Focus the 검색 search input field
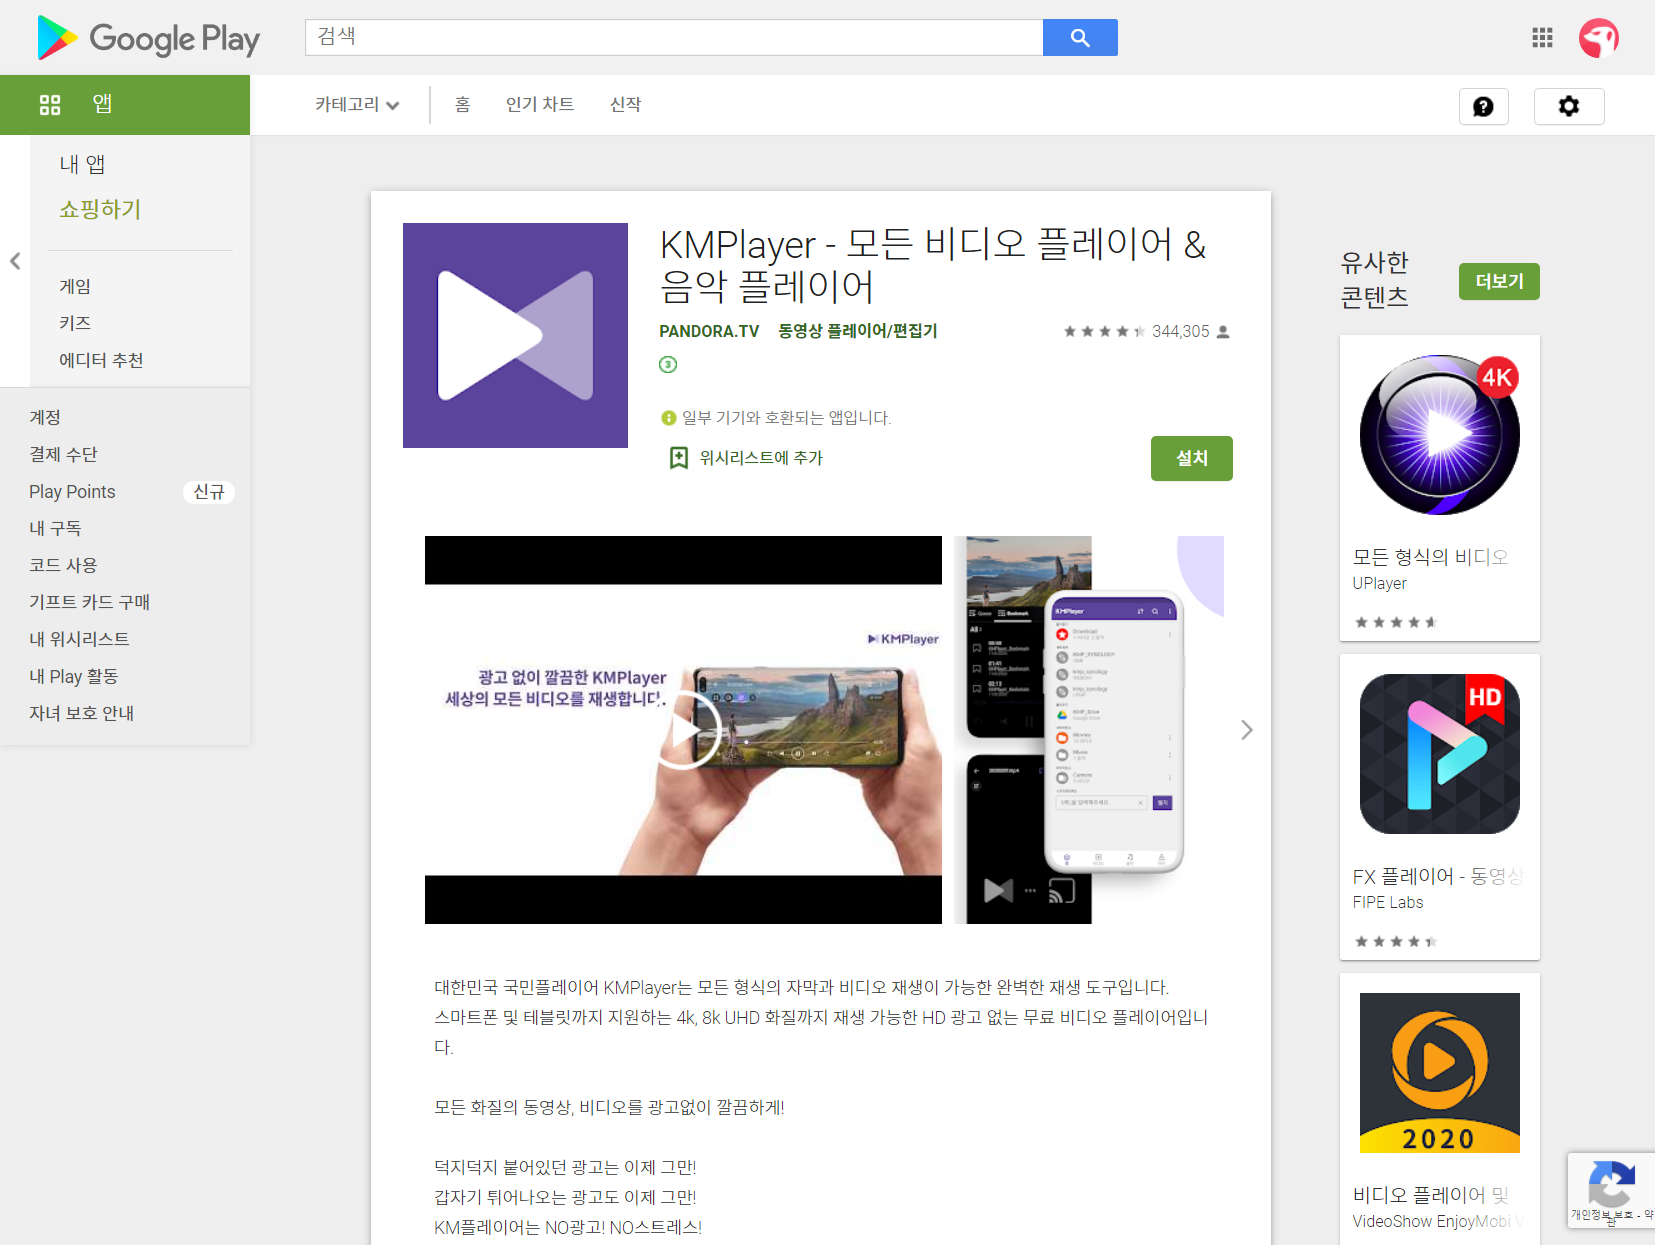1655x1245 pixels. (x=674, y=37)
